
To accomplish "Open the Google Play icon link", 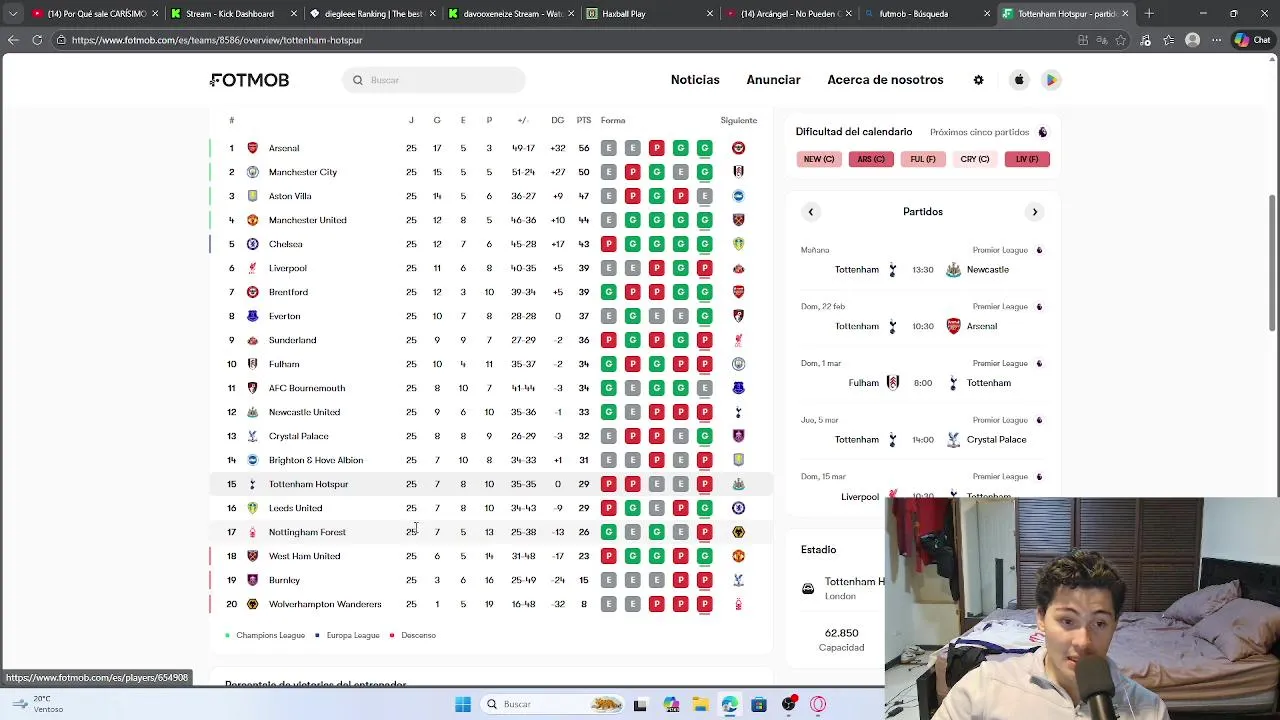I will click(1051, 80).
